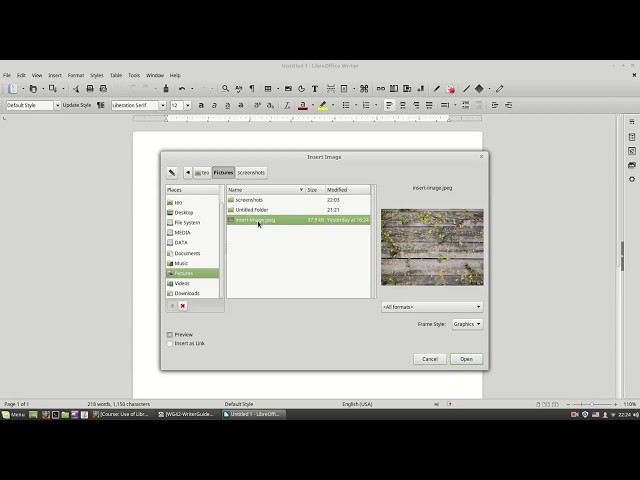Open the Table menu
Viewport: 640px width, 480px height.
point(116,76)
